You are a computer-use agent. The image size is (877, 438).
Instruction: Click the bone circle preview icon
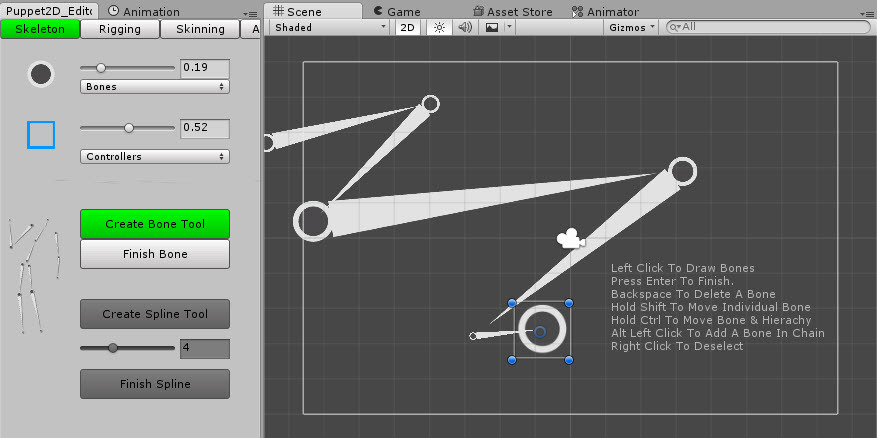coord(41,74)
